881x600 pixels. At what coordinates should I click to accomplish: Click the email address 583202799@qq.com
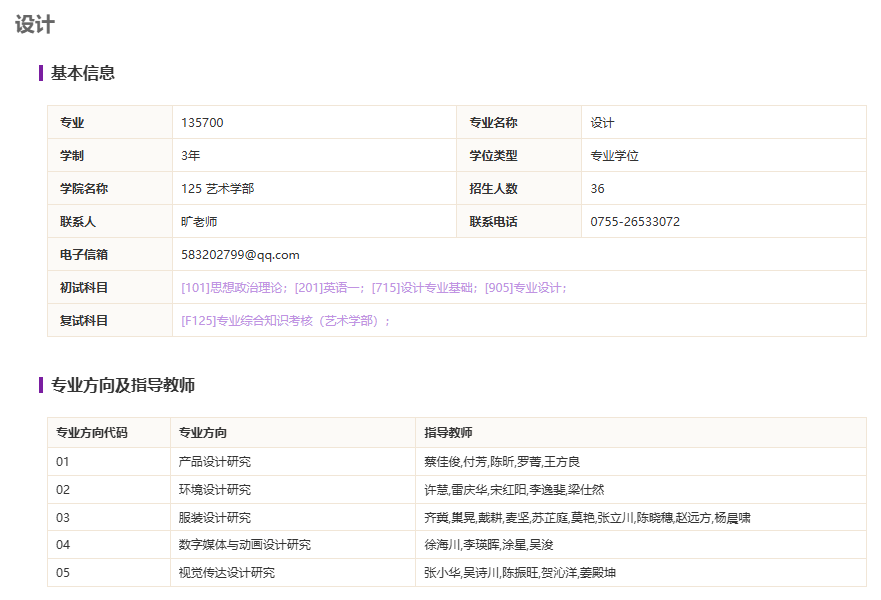(240, 255)
